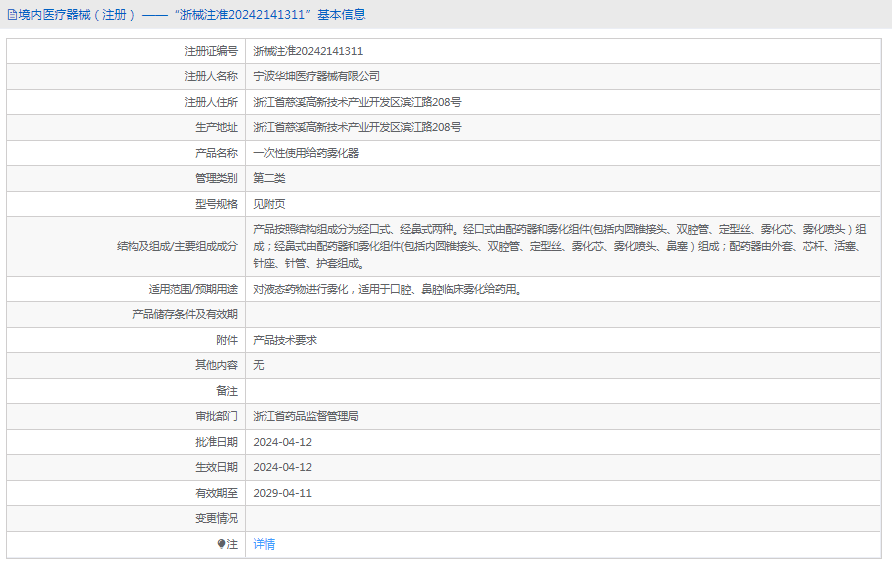This screenshot has height=568, width=892.
Task: Click the 附件 label
Action: [x=227, y=340]
